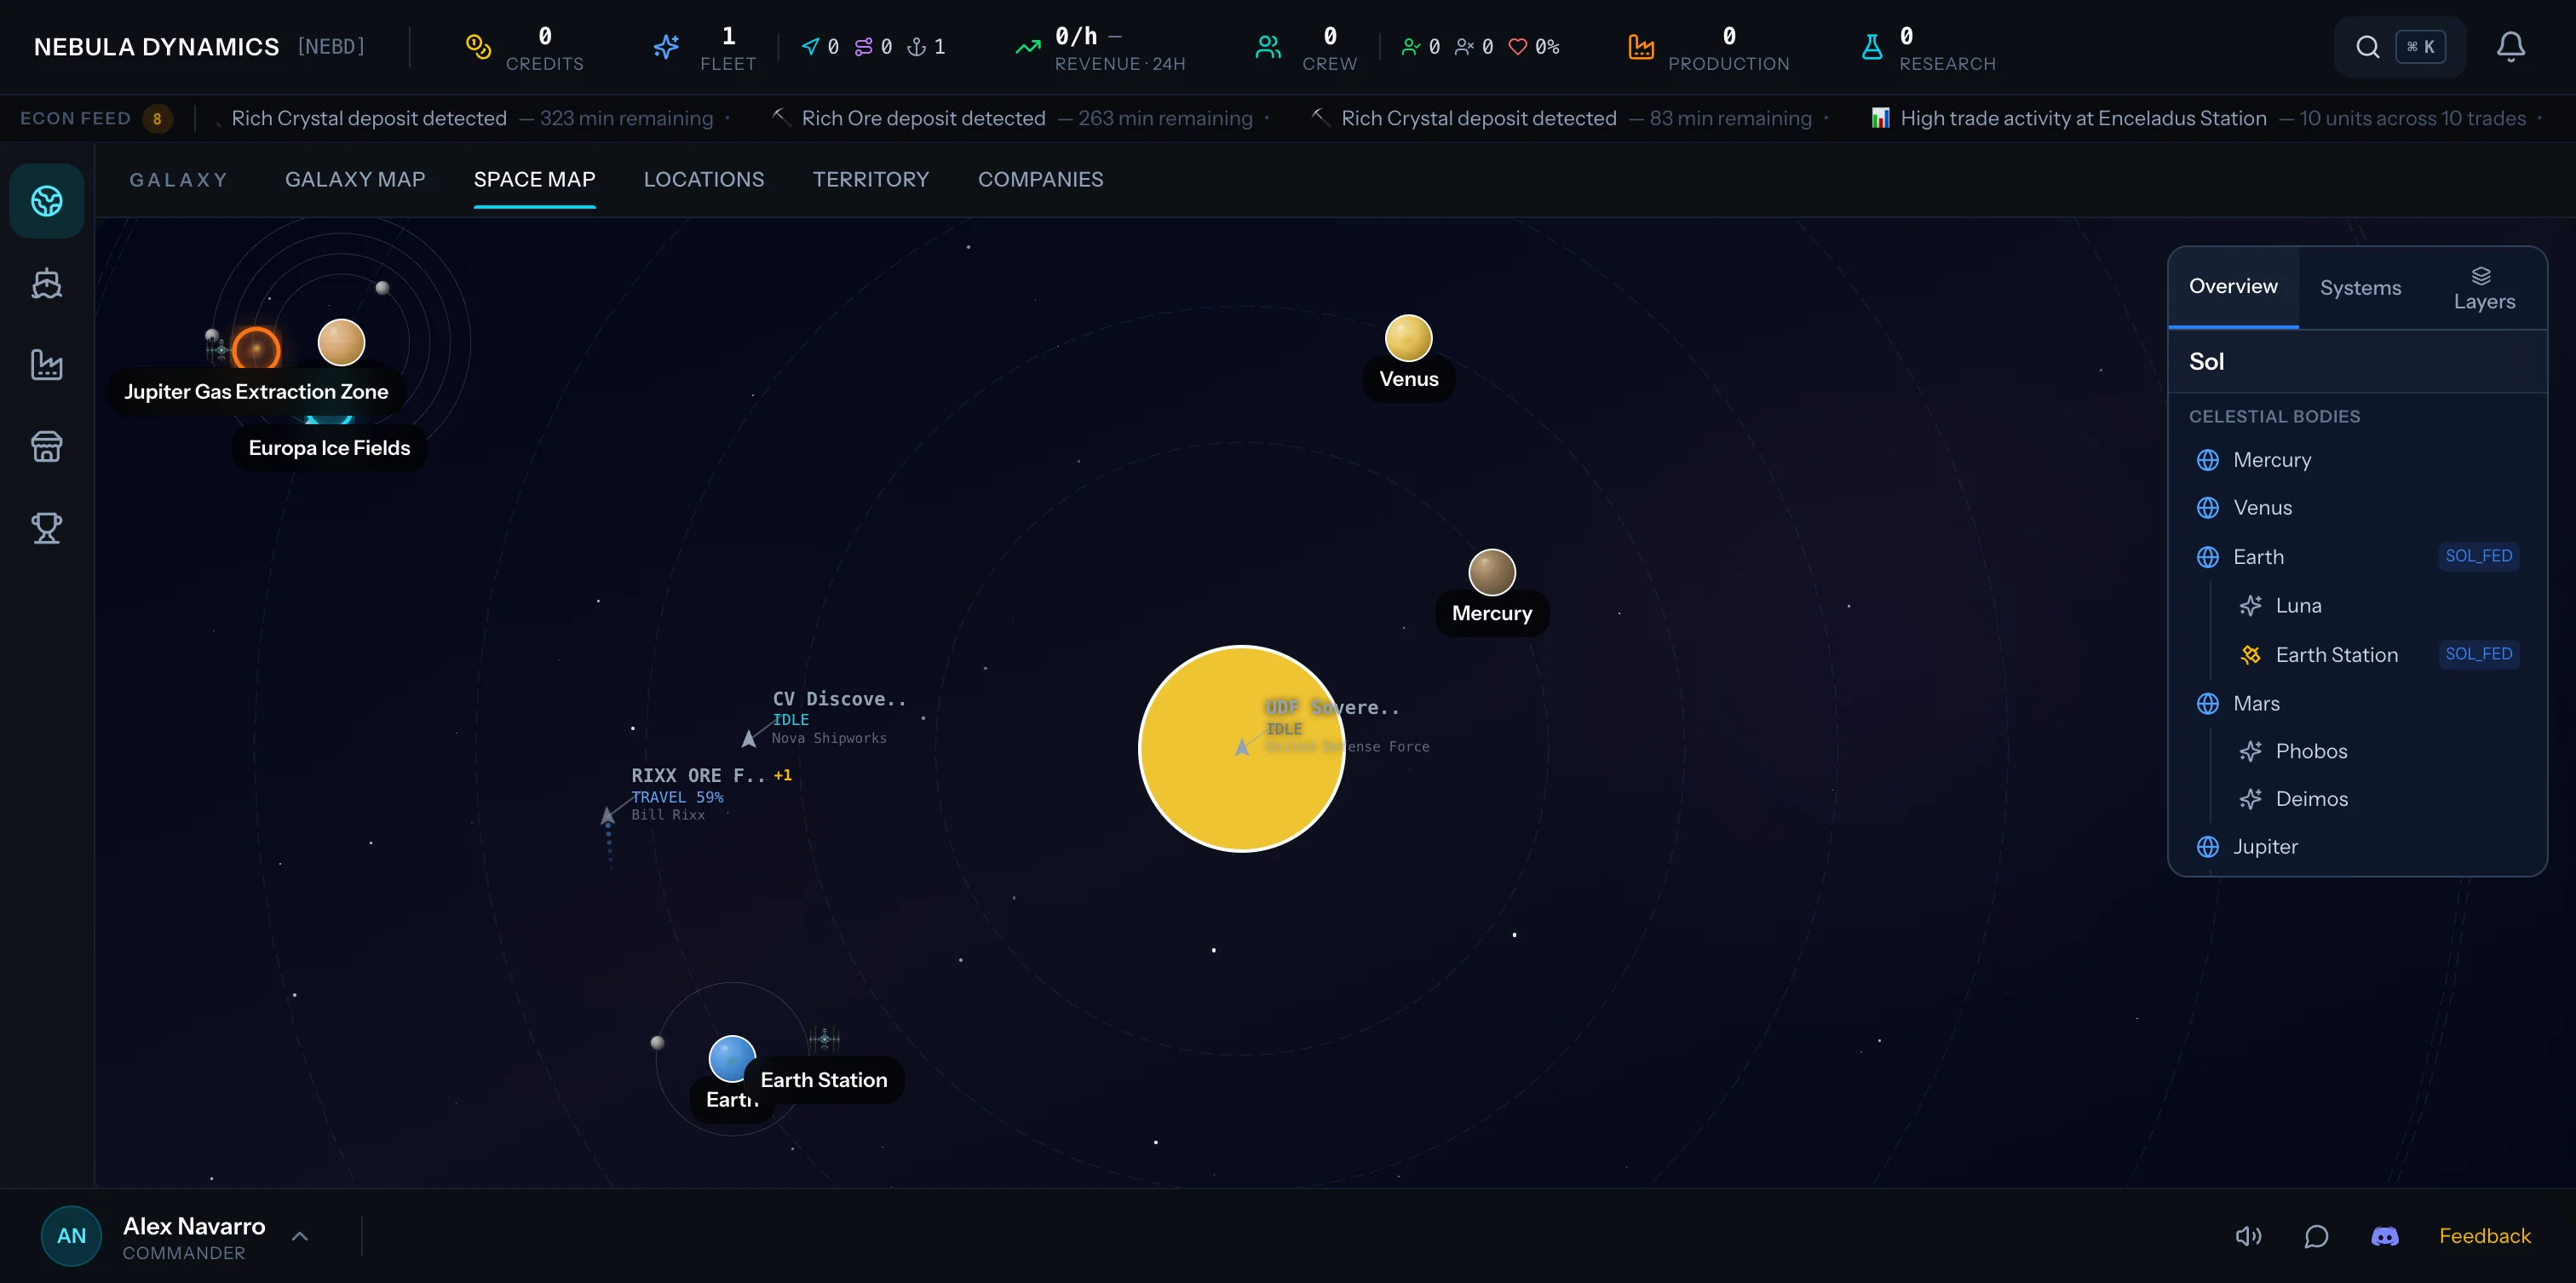Viewport: 2576px width, 1283px height.
Task: Open the Market storefront icon in sidebar
Action: coord(47,446)
